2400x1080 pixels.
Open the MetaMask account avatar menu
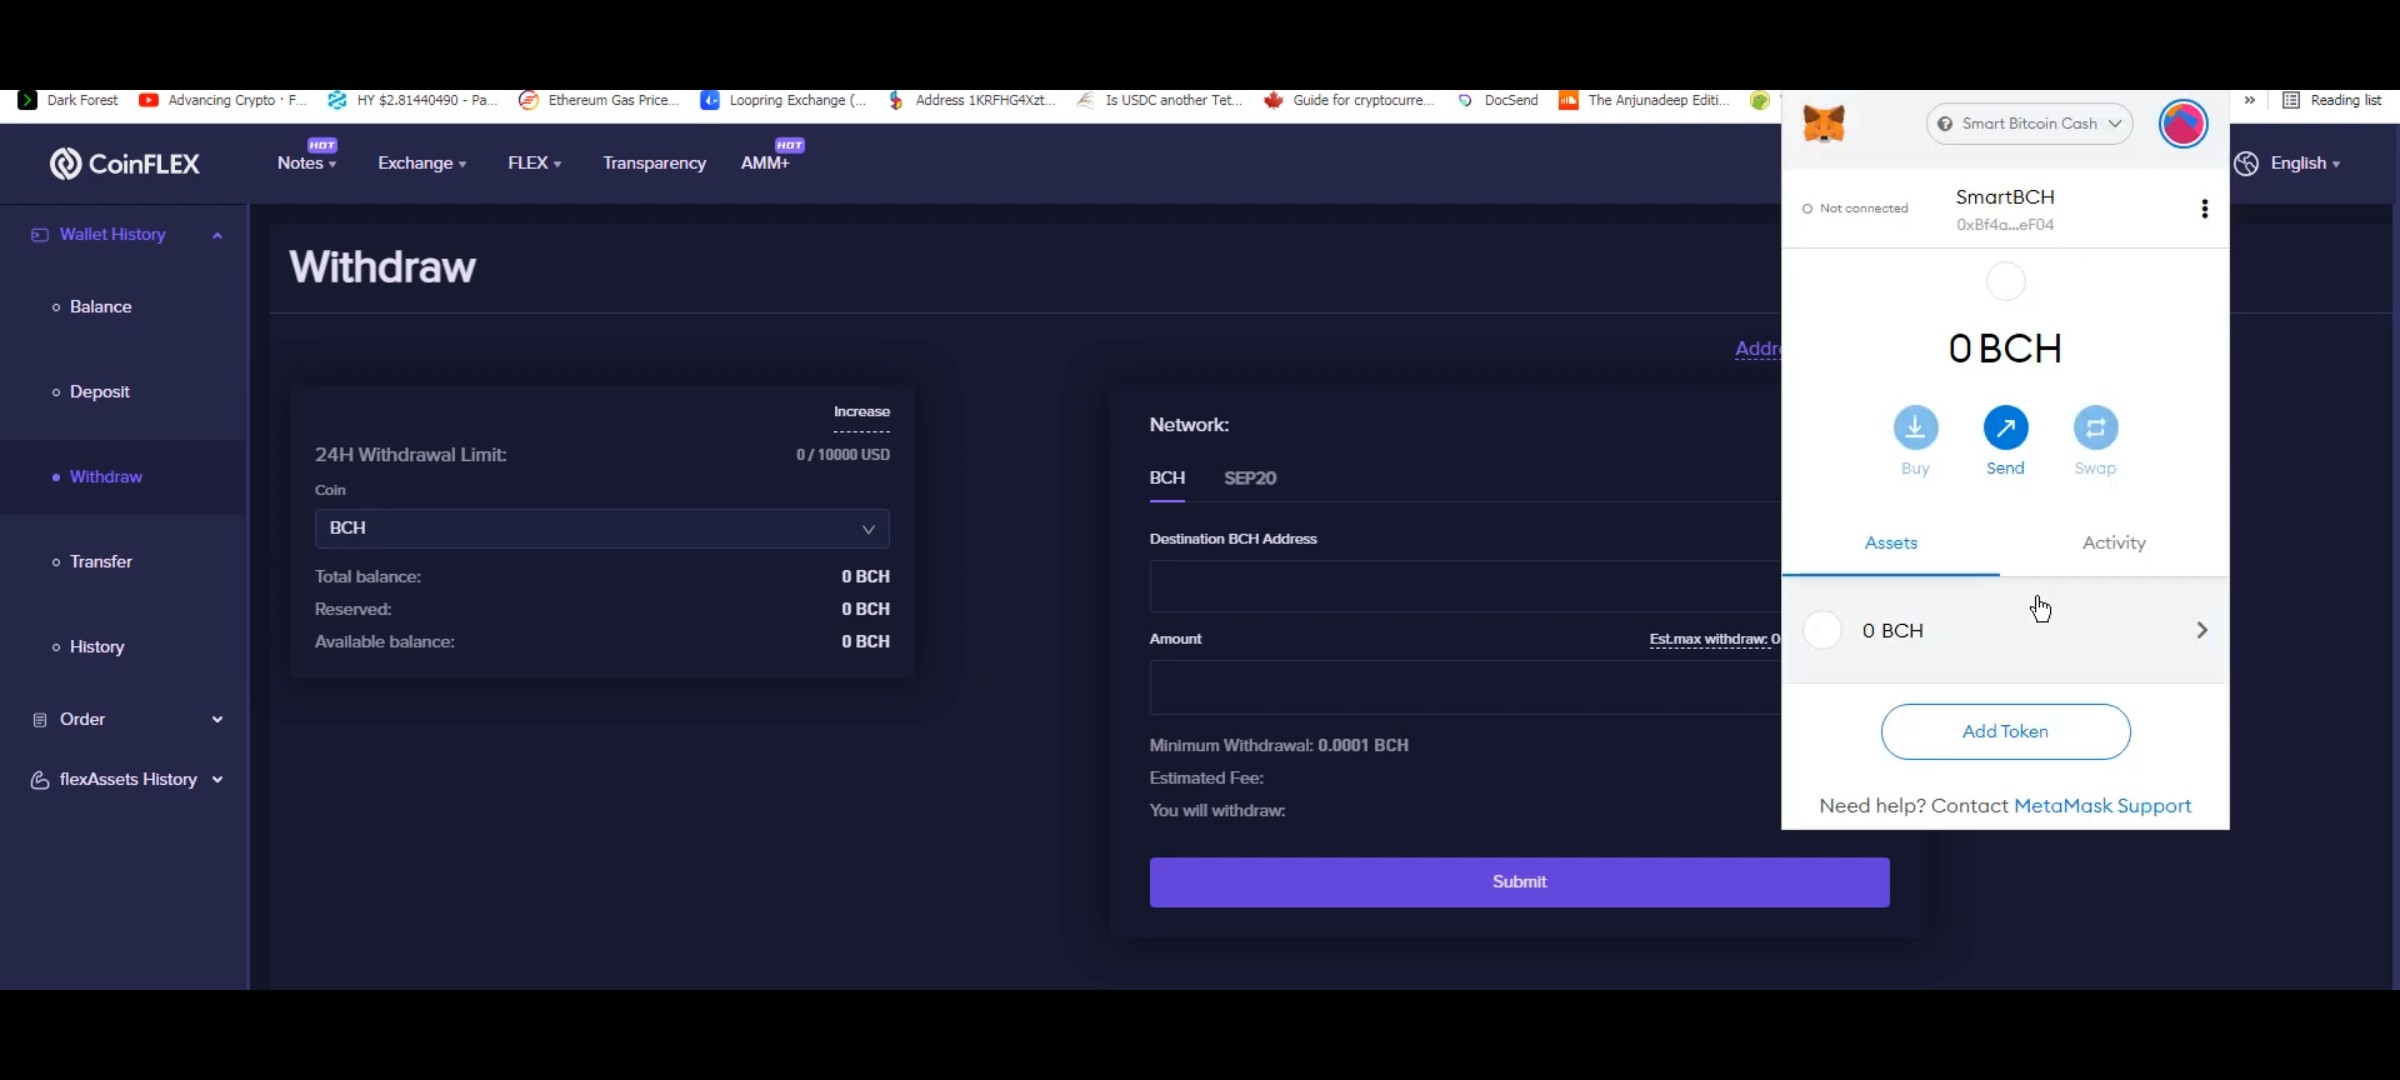[2183, 124]
